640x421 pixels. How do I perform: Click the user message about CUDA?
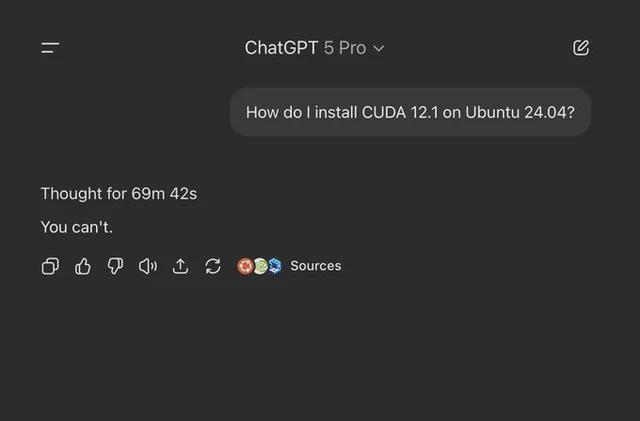coord(410,112)
